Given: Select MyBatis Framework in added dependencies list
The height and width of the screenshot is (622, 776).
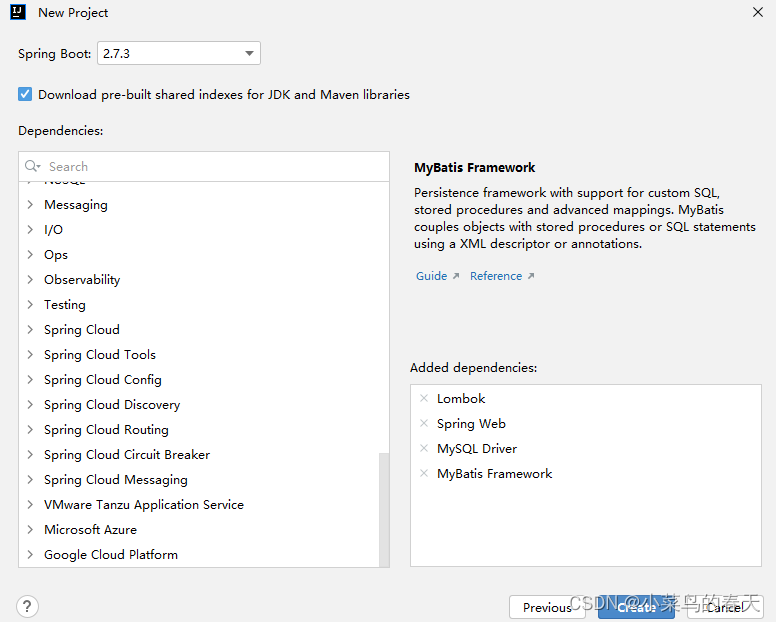Looking at the screenshot, I should click(x=494, y=474).
